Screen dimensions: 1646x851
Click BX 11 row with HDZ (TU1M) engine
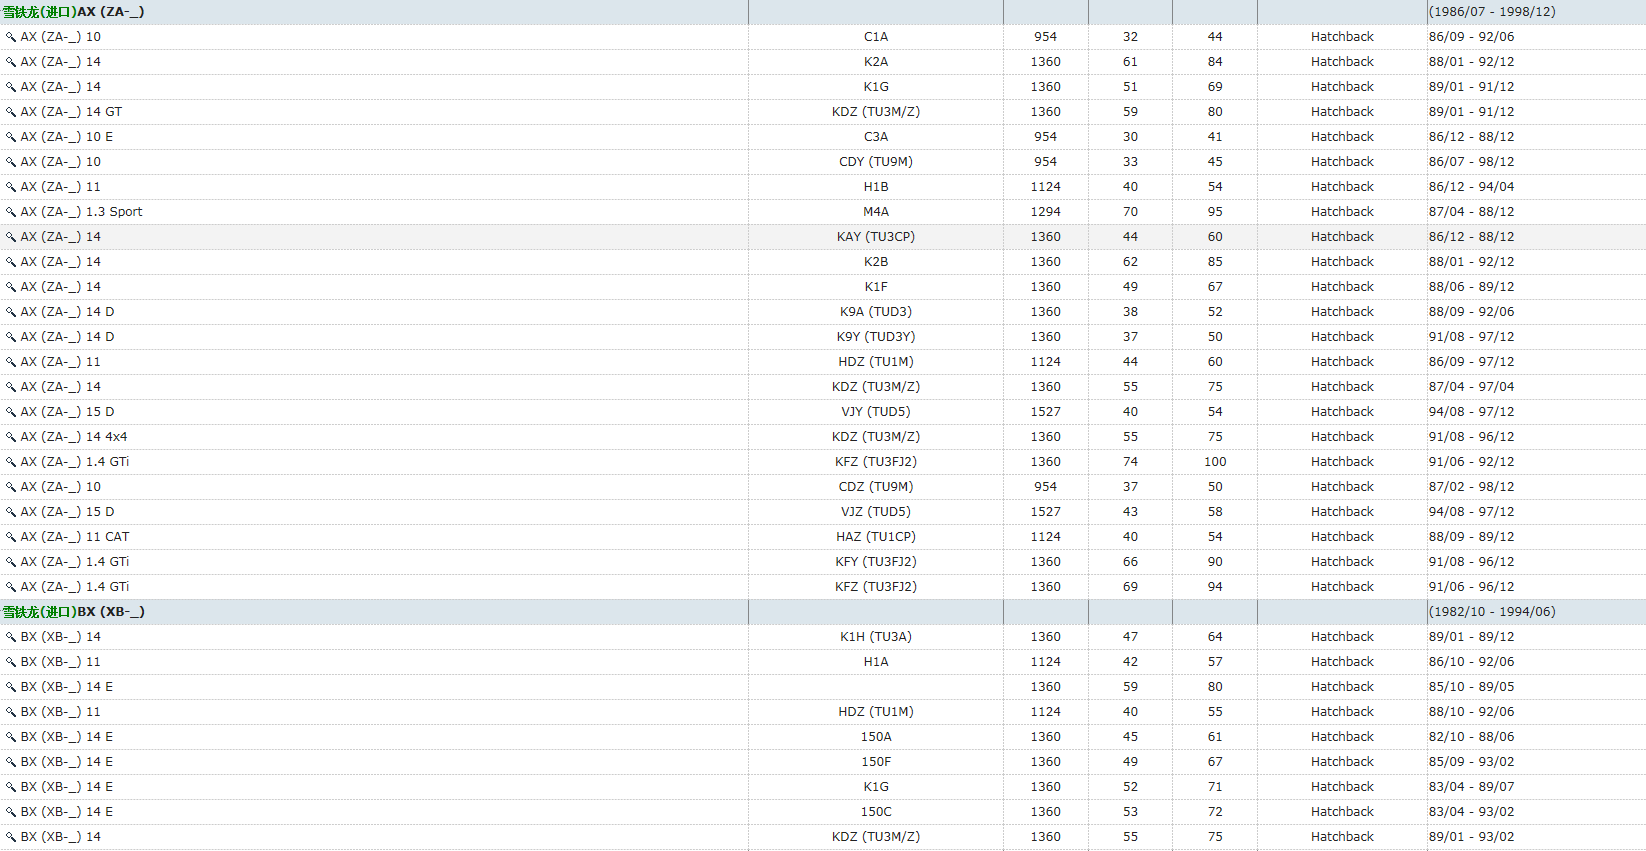click(x=61, y=712)
